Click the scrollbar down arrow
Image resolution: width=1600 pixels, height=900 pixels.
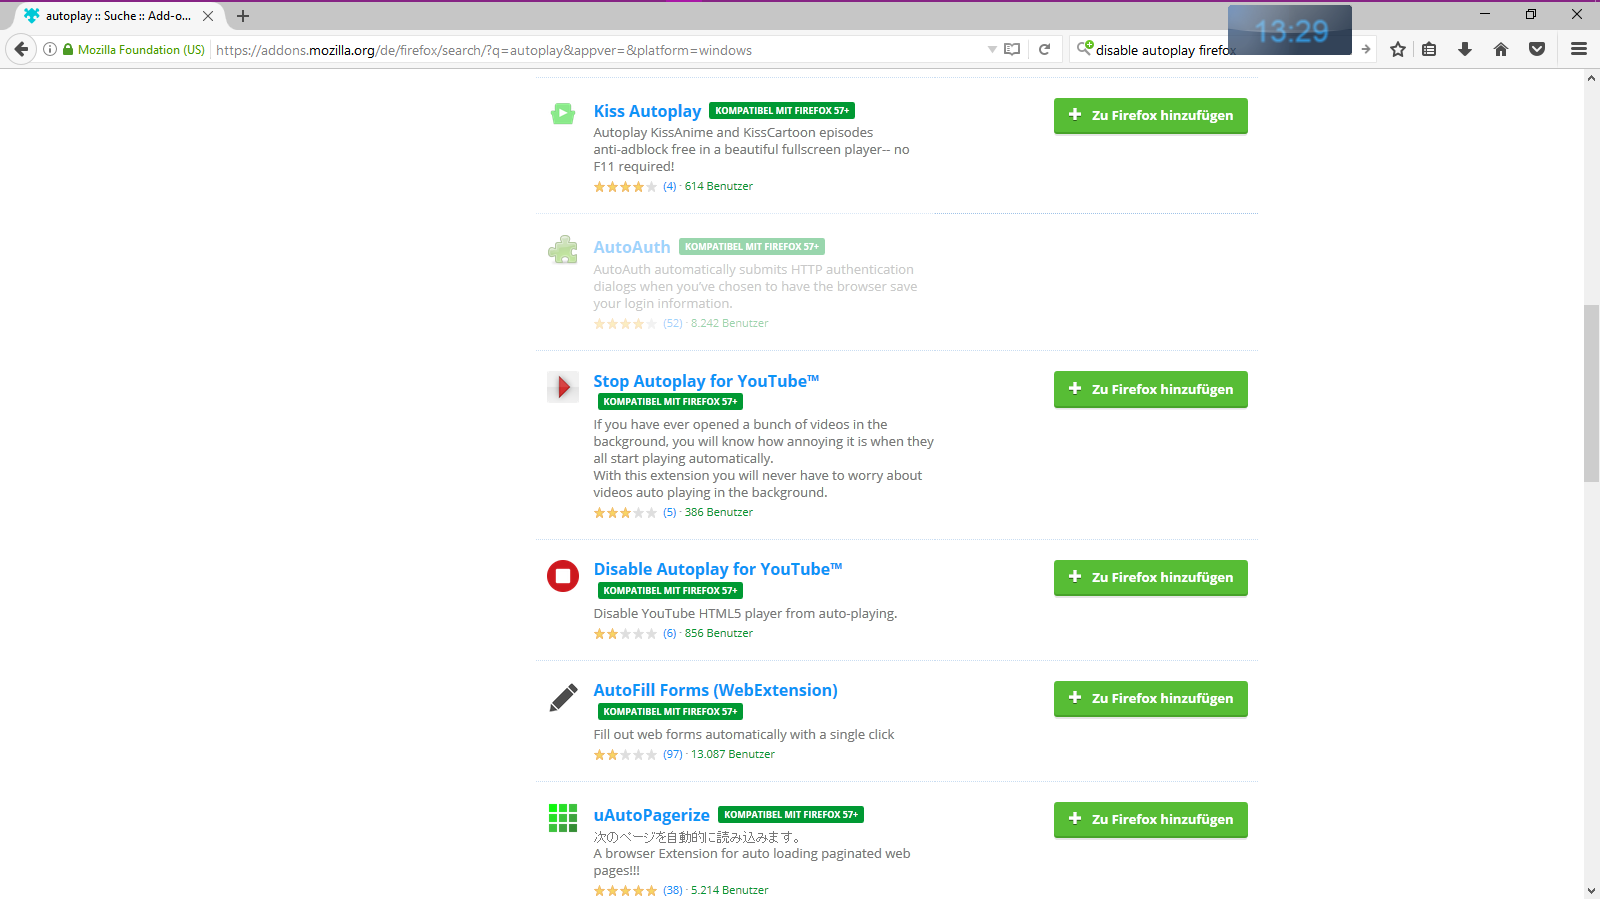point(1591,890)
